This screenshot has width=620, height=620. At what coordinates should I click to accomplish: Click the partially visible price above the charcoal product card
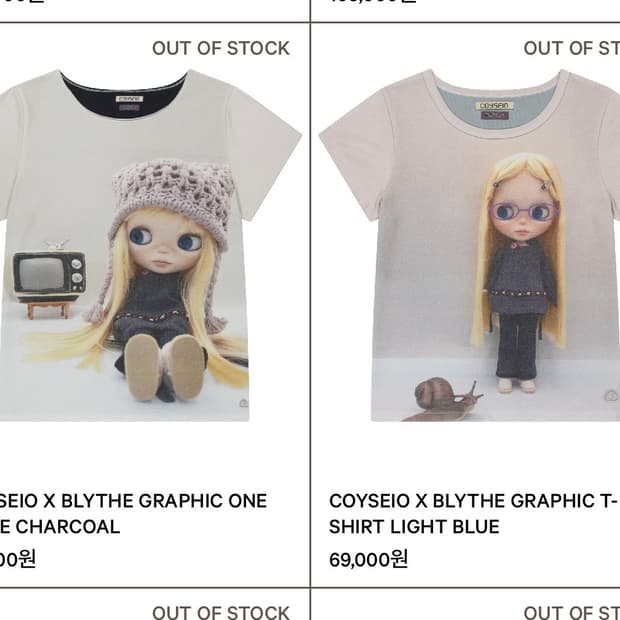pyautogui.click(x=22, y=1)
